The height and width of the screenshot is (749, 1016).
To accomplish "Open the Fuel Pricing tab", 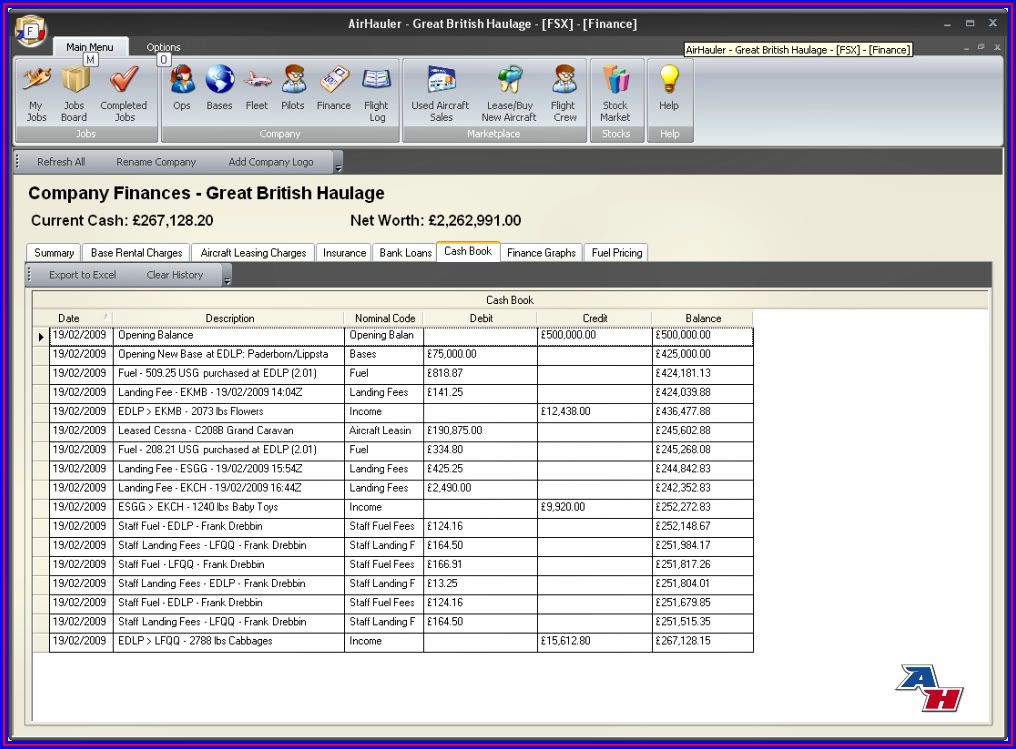I will [x=617, y=253].
